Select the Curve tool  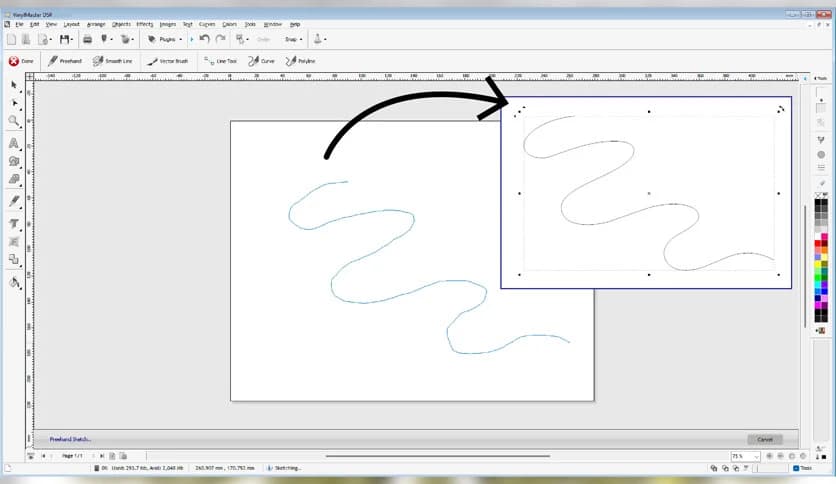point(262,61)
